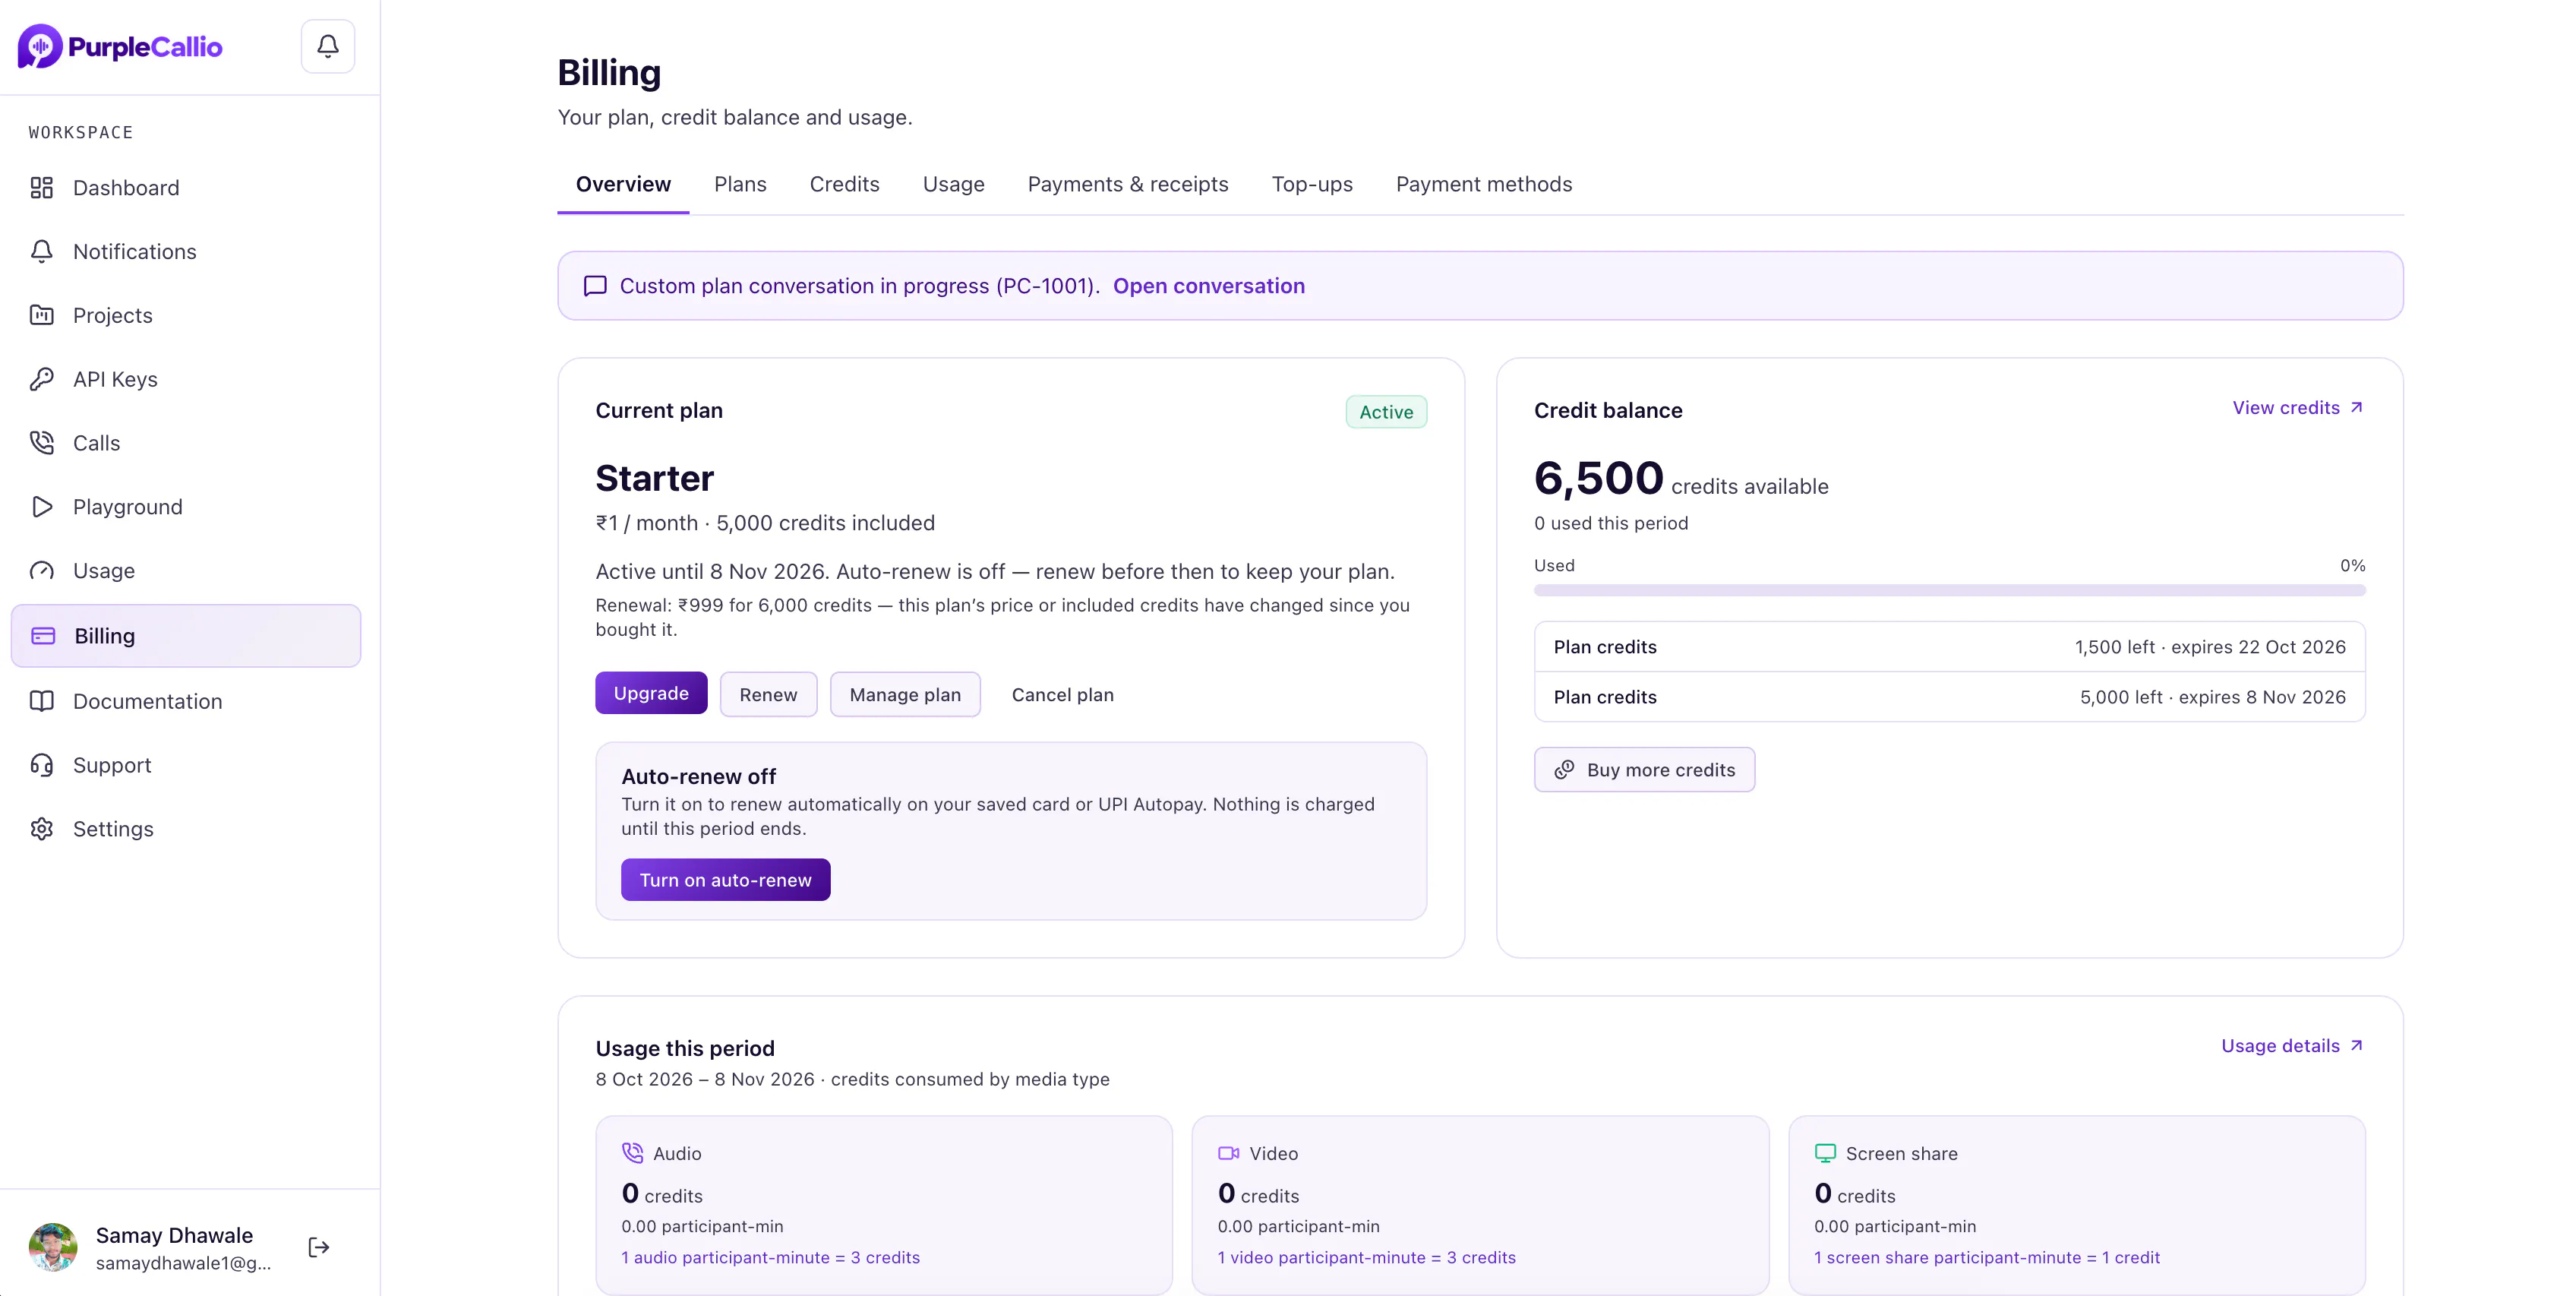Click the logout icon beside Samay Dhawale
Image resolution: width=2576 pixels, height=1296 pixels.
pos(319,1247)
